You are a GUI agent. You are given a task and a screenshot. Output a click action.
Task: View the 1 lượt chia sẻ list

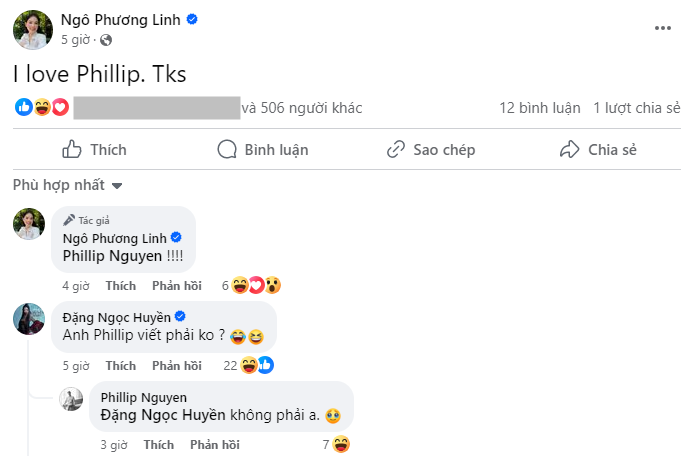click(636, 108)
